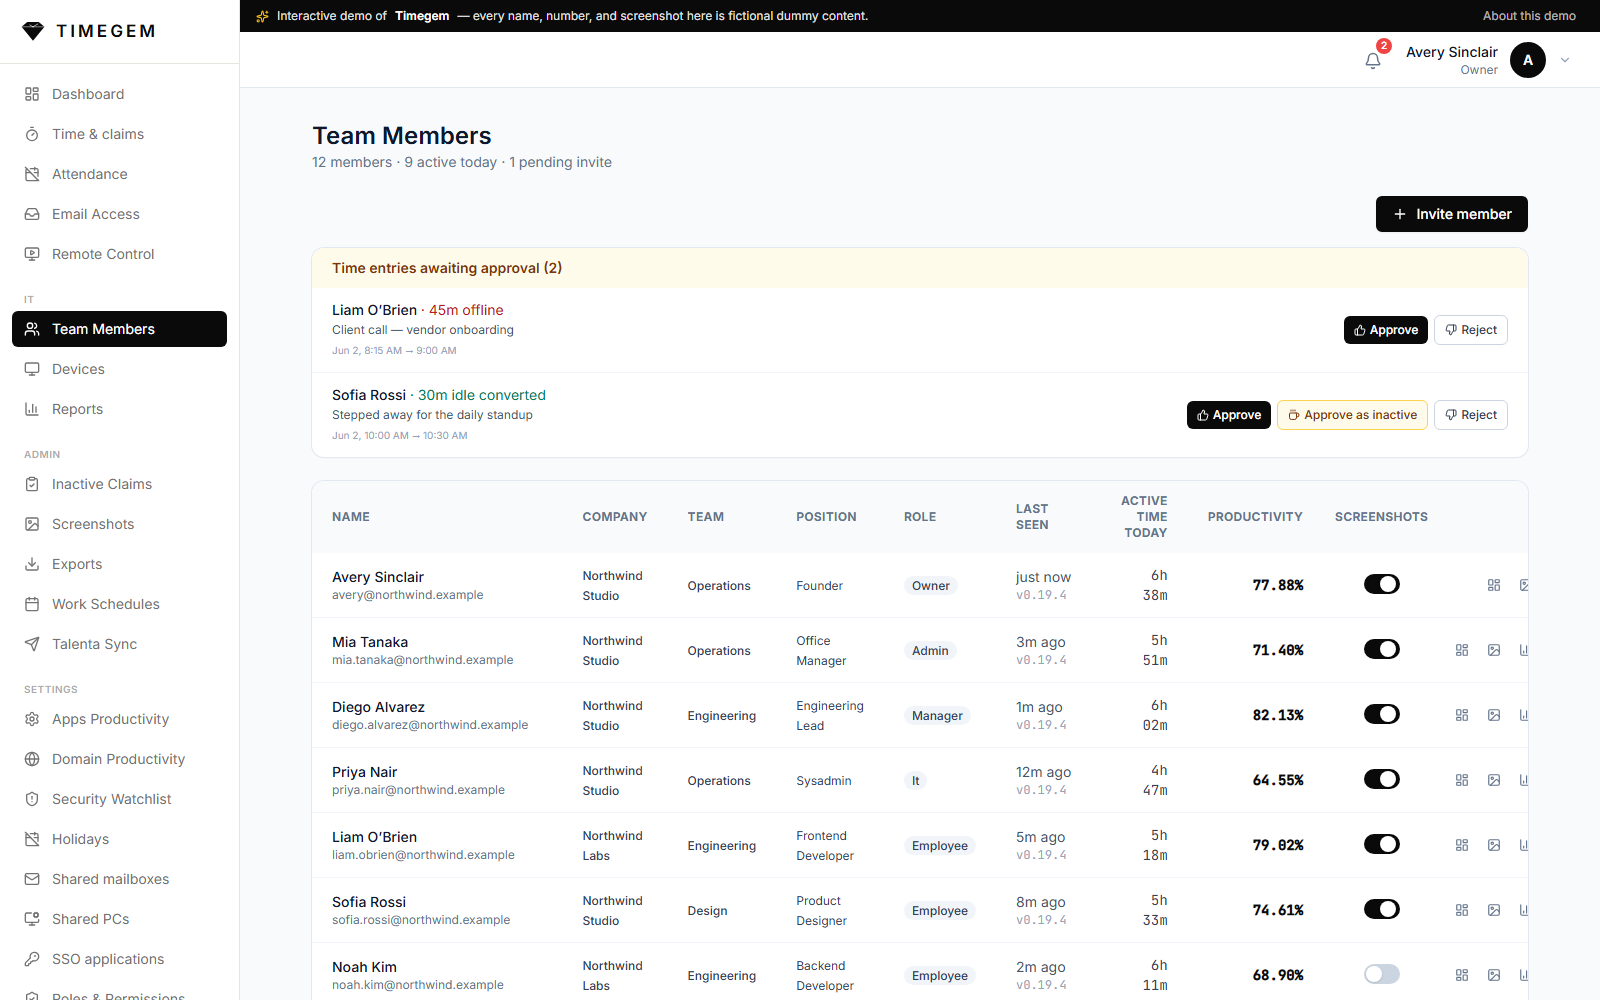This screenshot has width=1600, height=1000.
Task: Click Noah Kim's name in the table
Action: pyautogui.click(x=364, y=967)
